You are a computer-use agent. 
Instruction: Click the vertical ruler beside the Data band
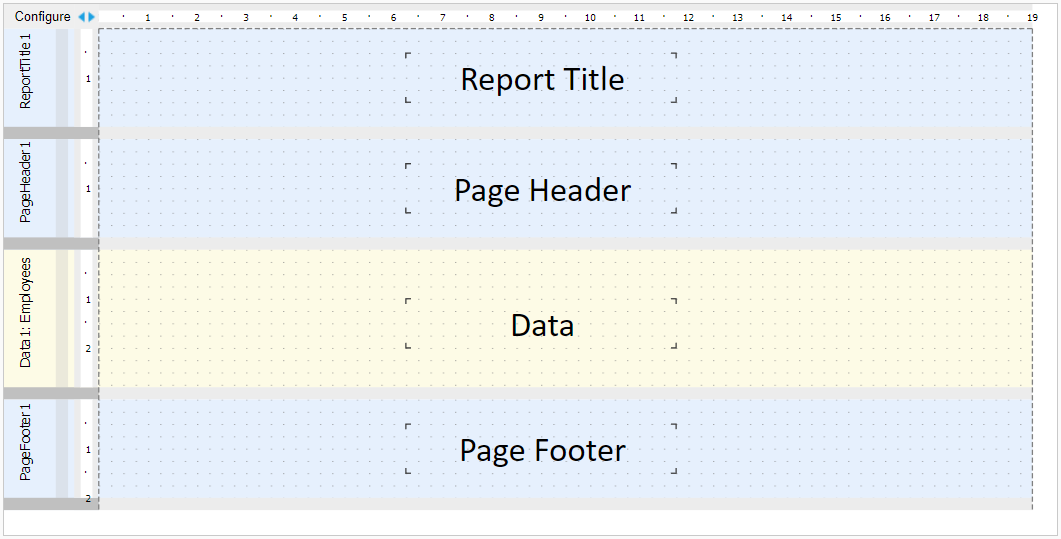point(88,318)
